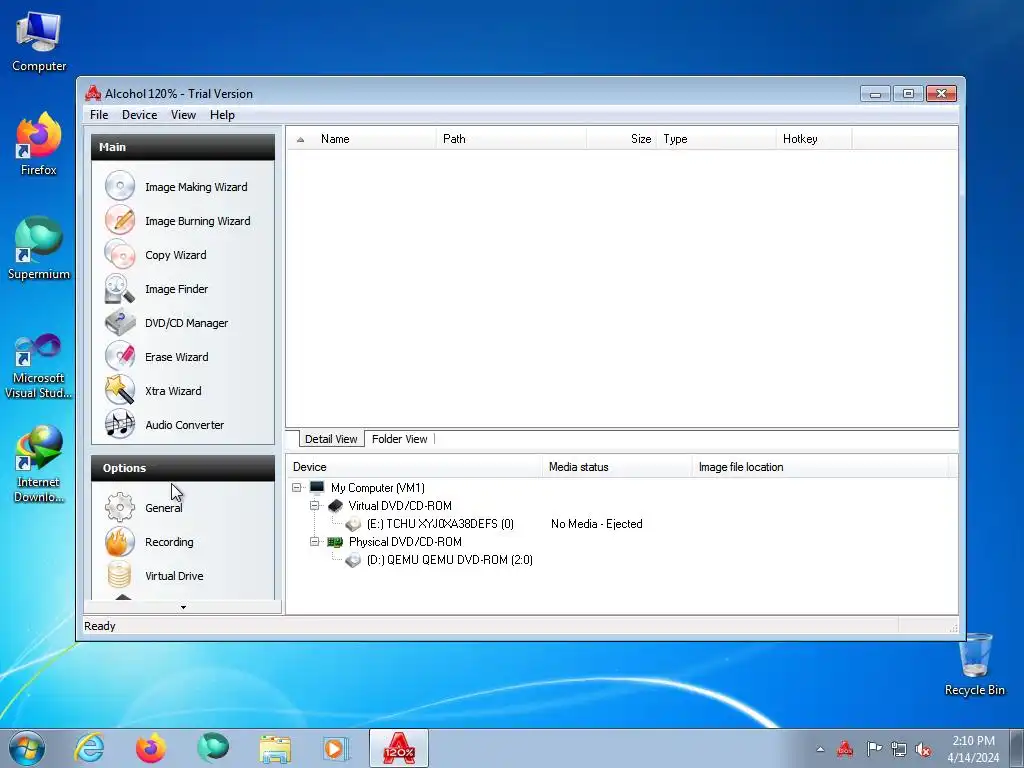Click the E: virtual drive disc icon
The image size is (1024, 768).
[x=353, y=524]
